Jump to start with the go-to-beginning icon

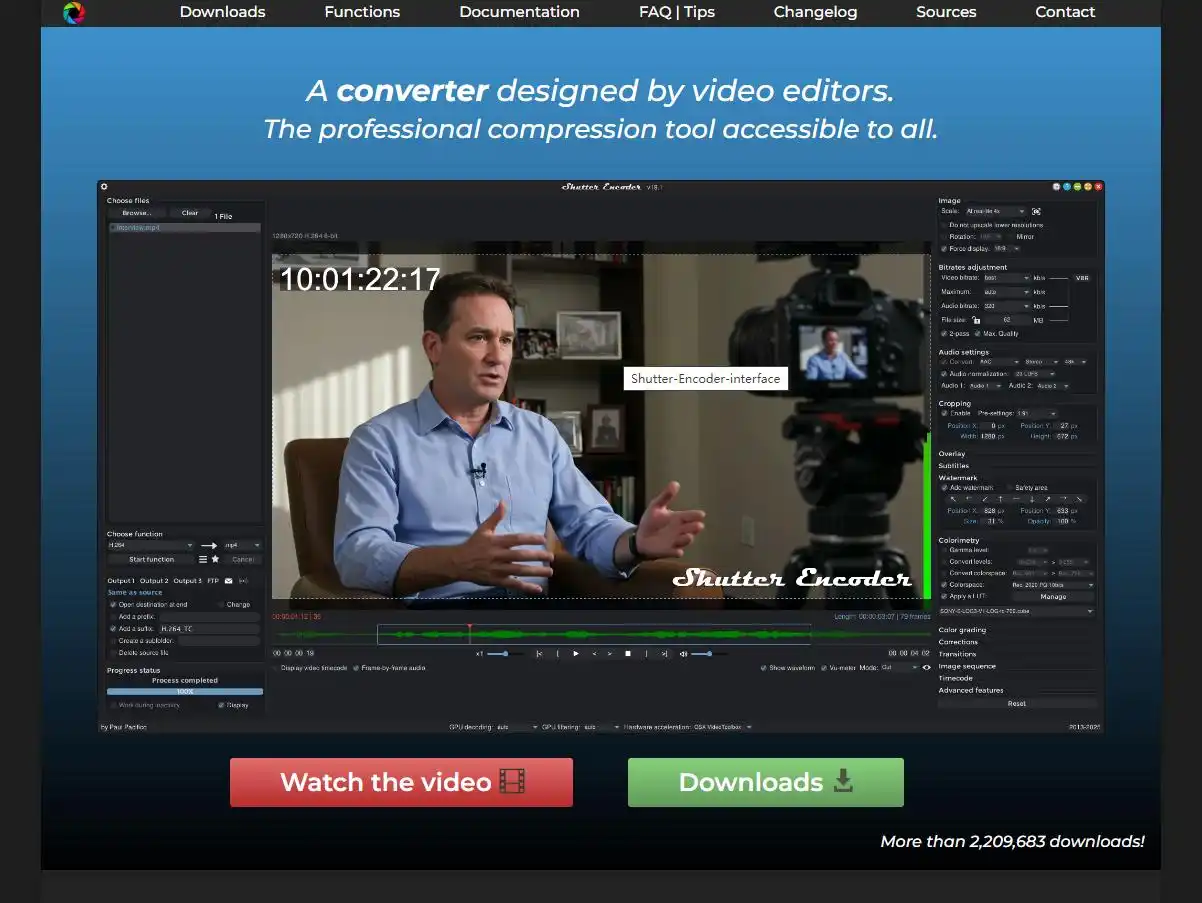pyautogui.click(x=539, y=653)
